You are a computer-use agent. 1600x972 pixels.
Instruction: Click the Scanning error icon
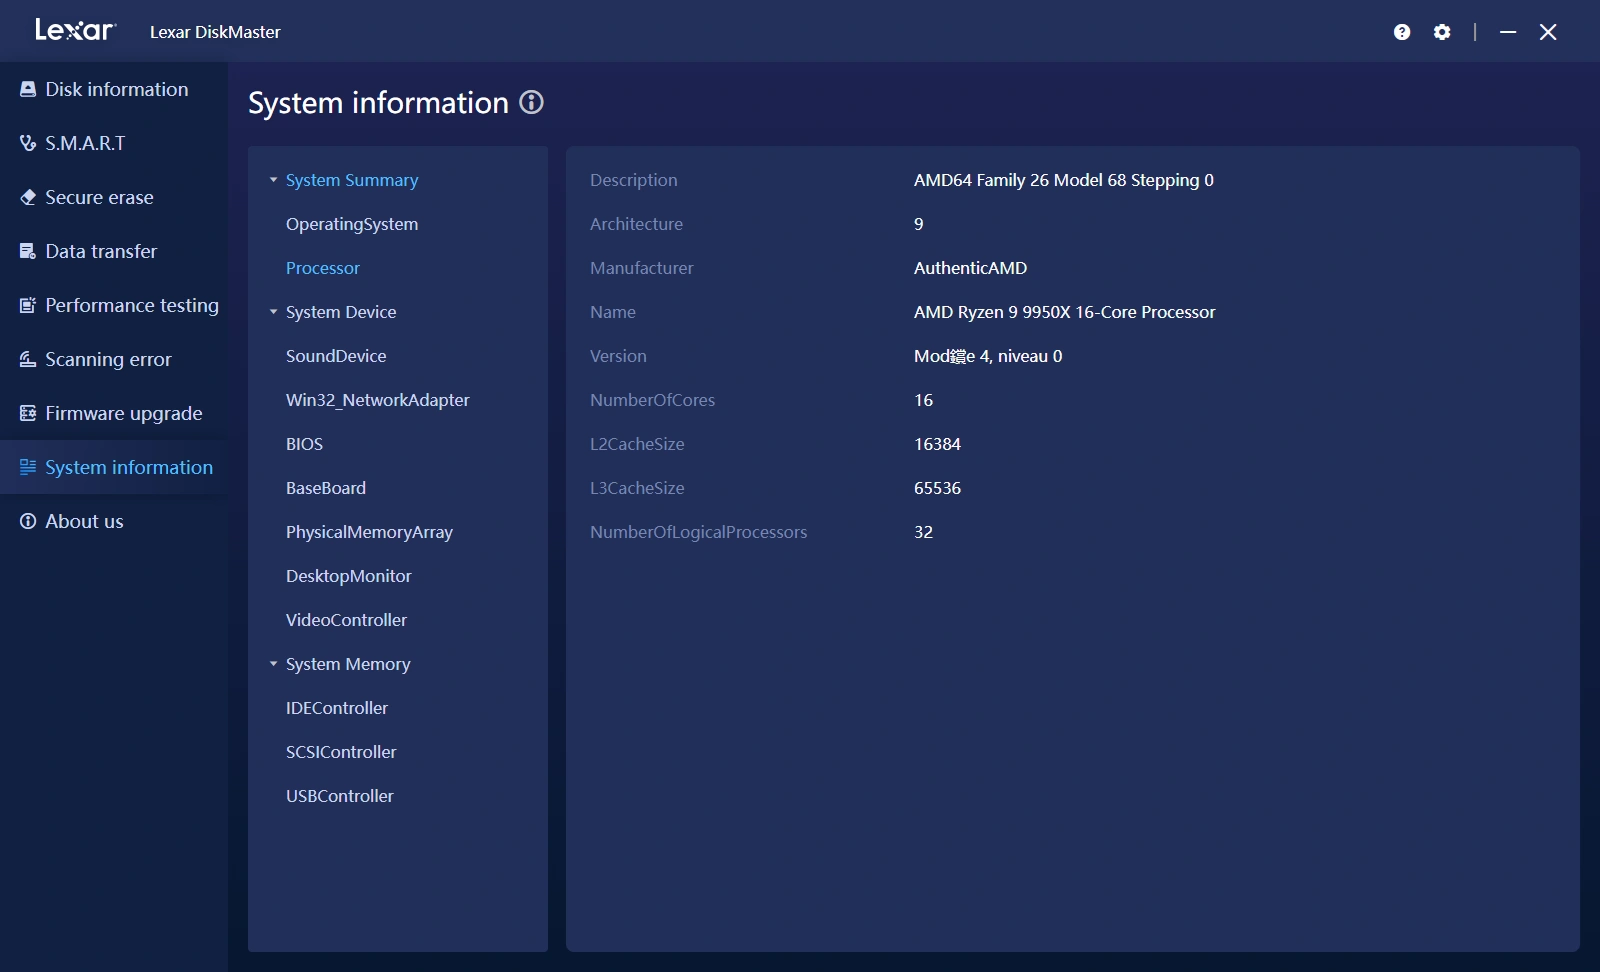tap(28, 359)
